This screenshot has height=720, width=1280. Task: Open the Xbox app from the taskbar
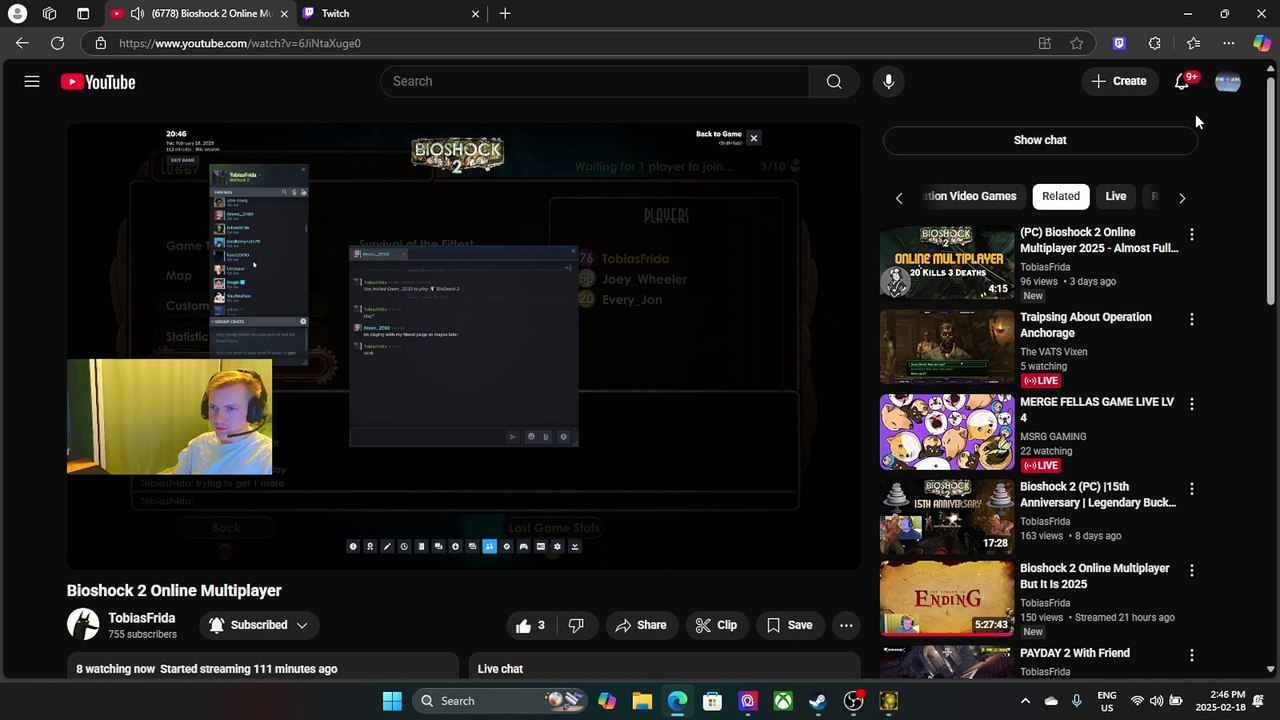pos(783,701)
